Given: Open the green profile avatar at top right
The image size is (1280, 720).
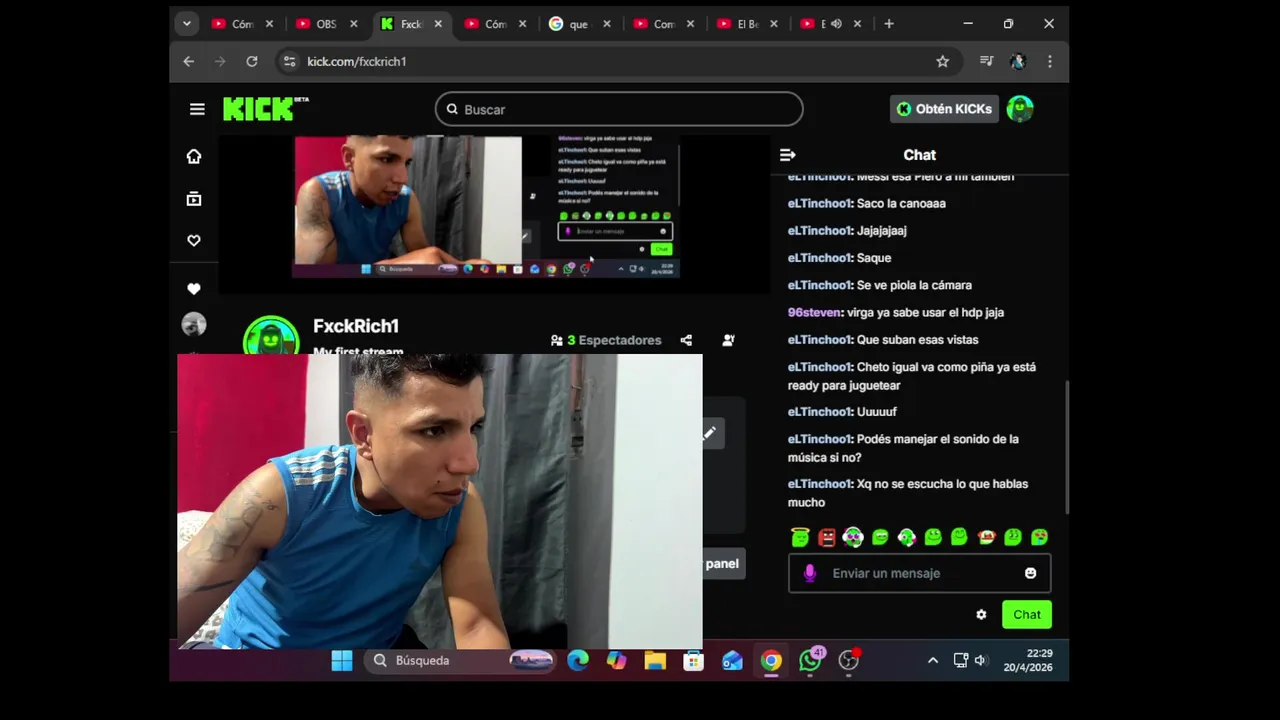Looking at the screenshot, I should point(1020,109).
